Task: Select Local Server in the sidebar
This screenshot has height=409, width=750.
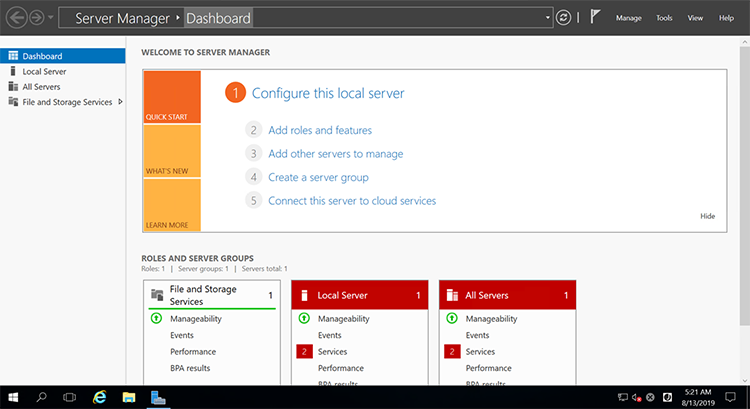Action: coord(44,72)
